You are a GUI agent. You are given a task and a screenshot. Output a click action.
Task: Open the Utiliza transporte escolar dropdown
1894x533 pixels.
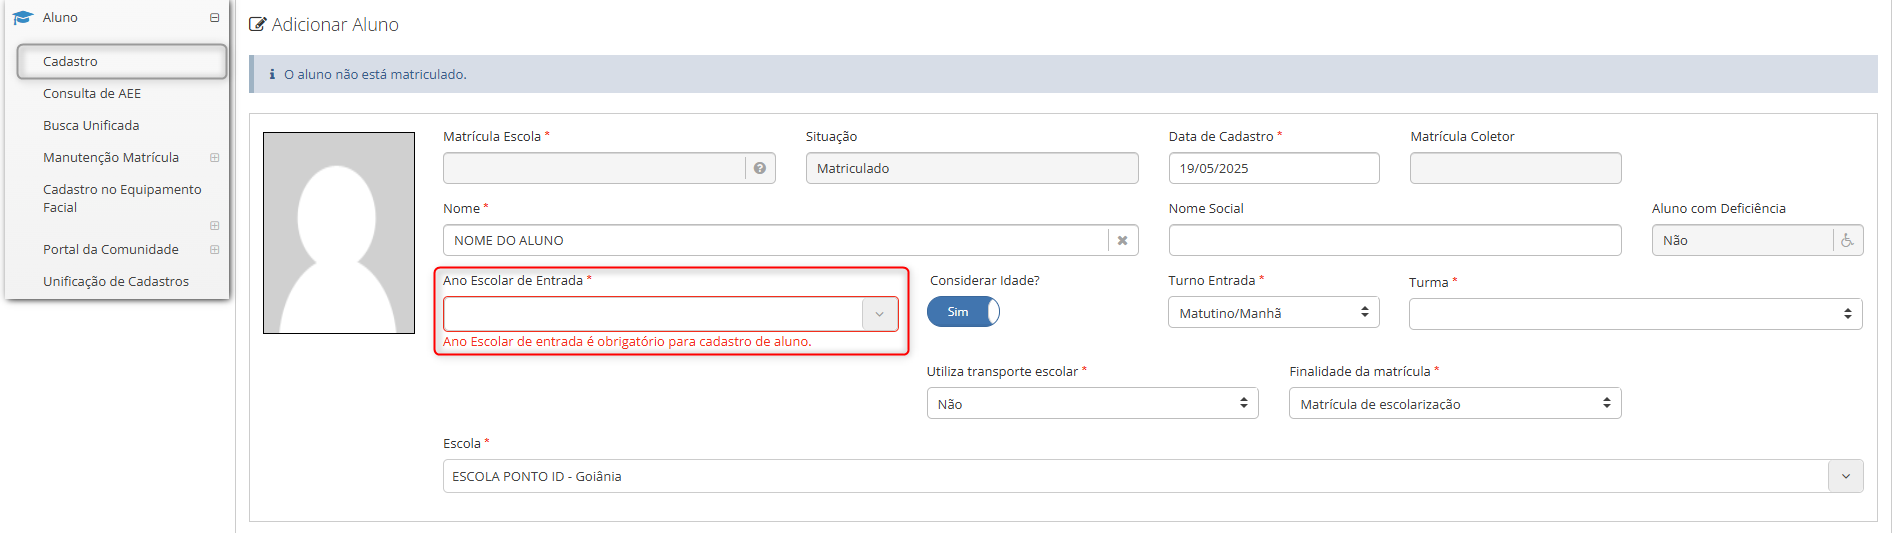1092,404
